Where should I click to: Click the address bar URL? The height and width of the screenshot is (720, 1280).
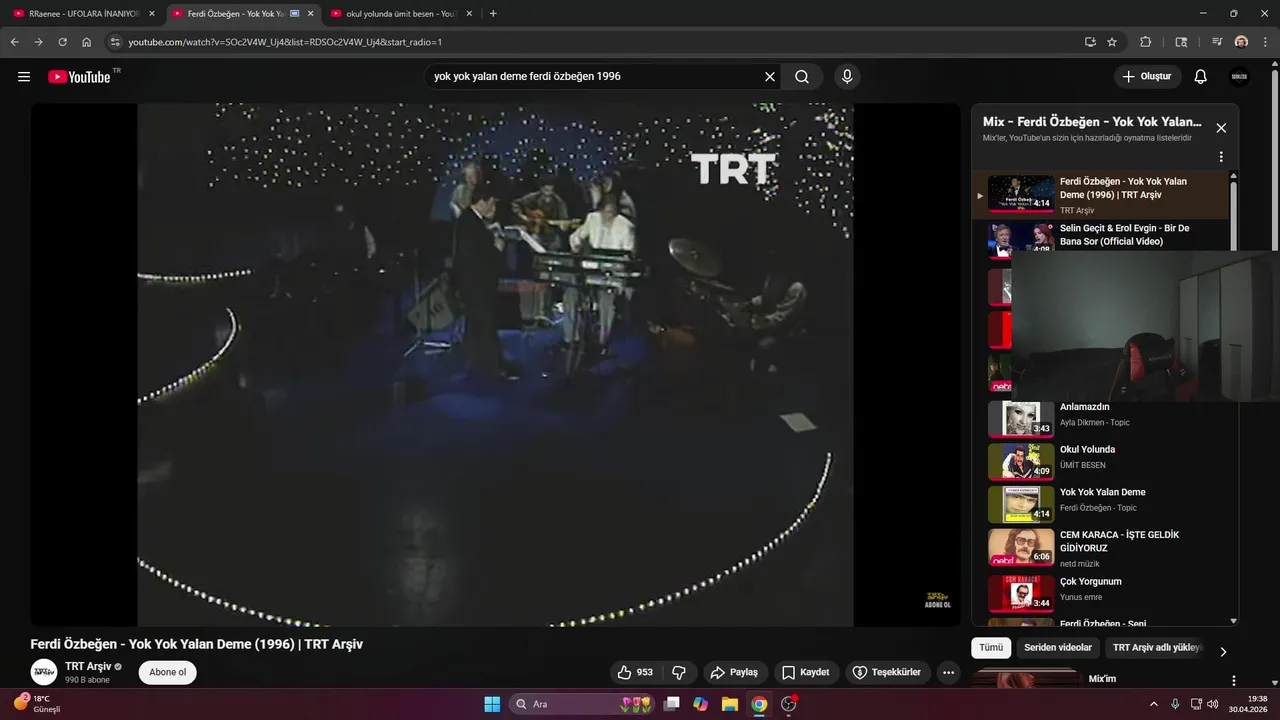coord(285,42)
